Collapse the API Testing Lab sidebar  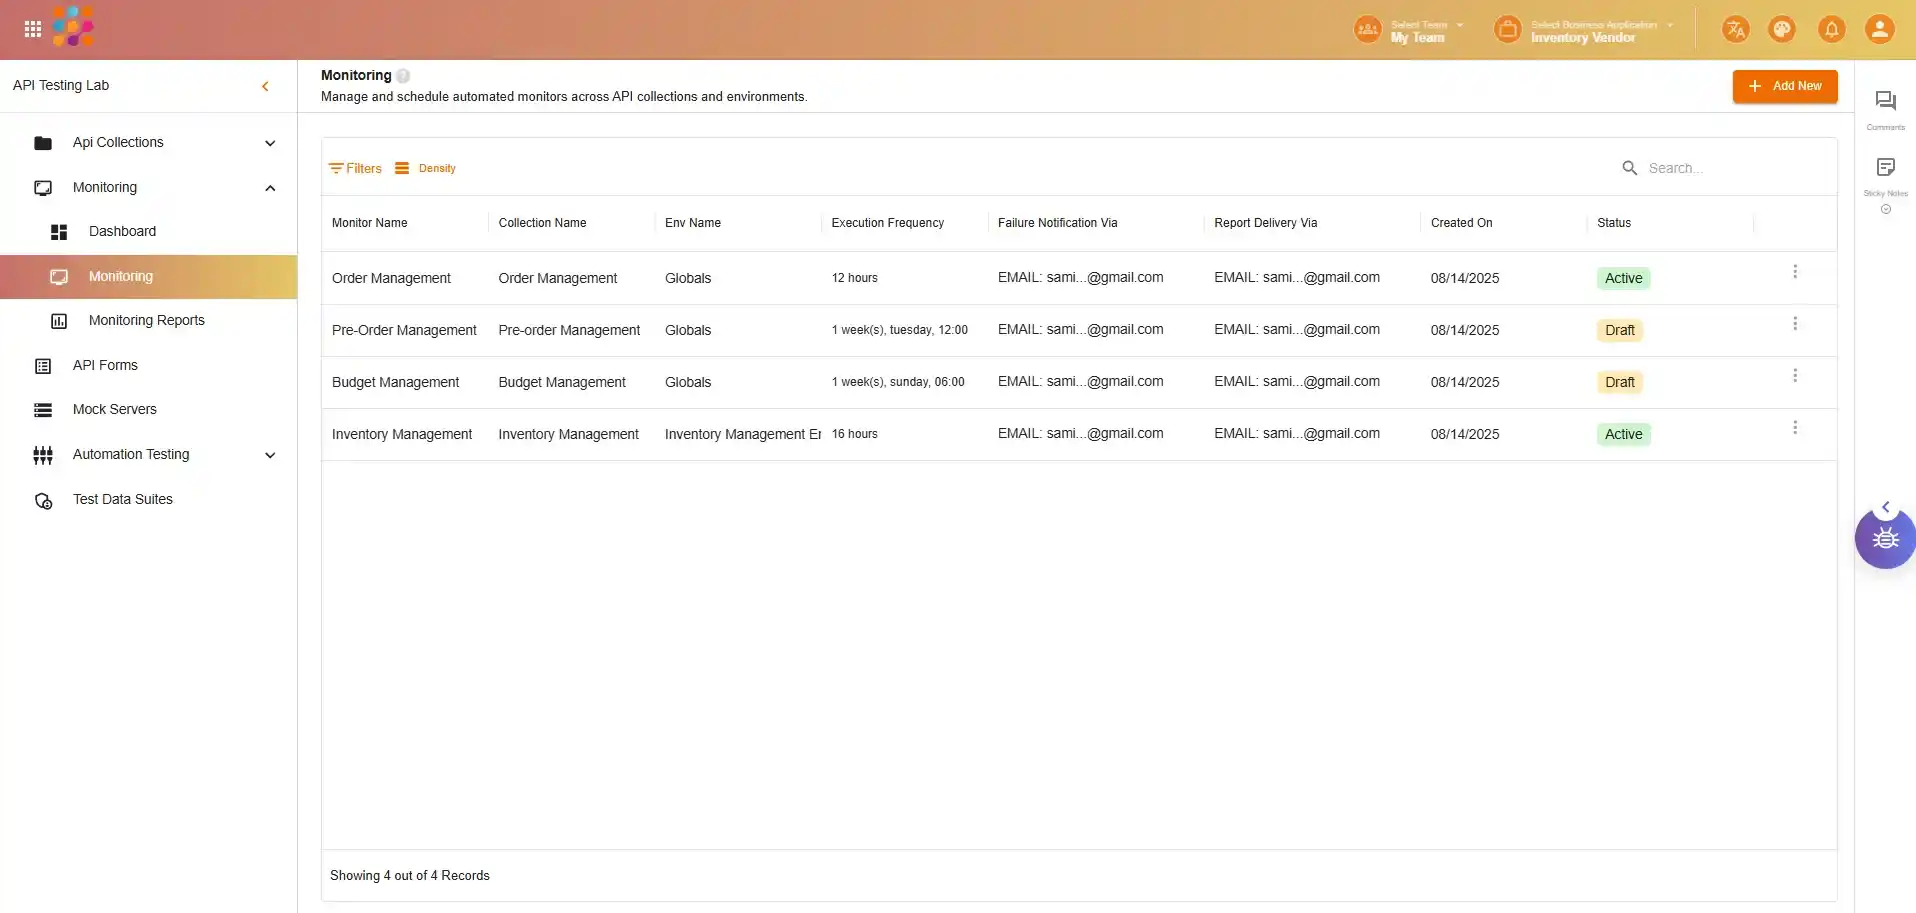[265, 86]
